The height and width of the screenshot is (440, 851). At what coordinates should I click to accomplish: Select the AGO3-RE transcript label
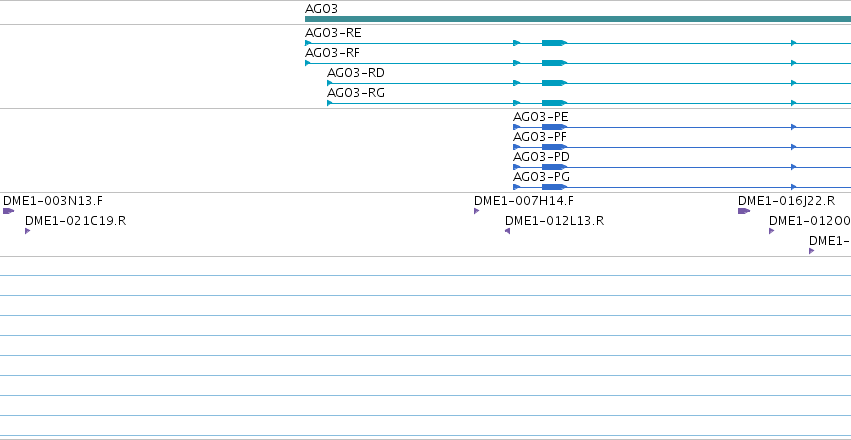pos(333,33)
